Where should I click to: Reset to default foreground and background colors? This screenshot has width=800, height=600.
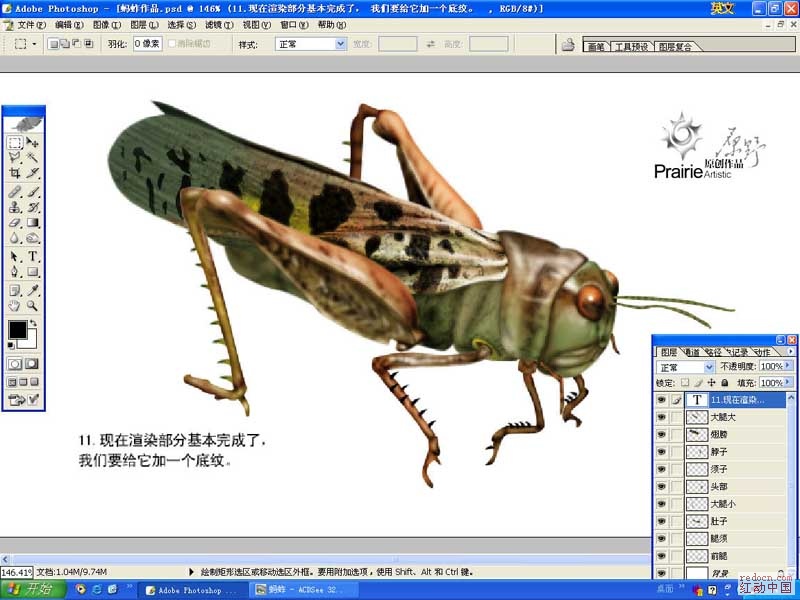(x=11, y=345)
